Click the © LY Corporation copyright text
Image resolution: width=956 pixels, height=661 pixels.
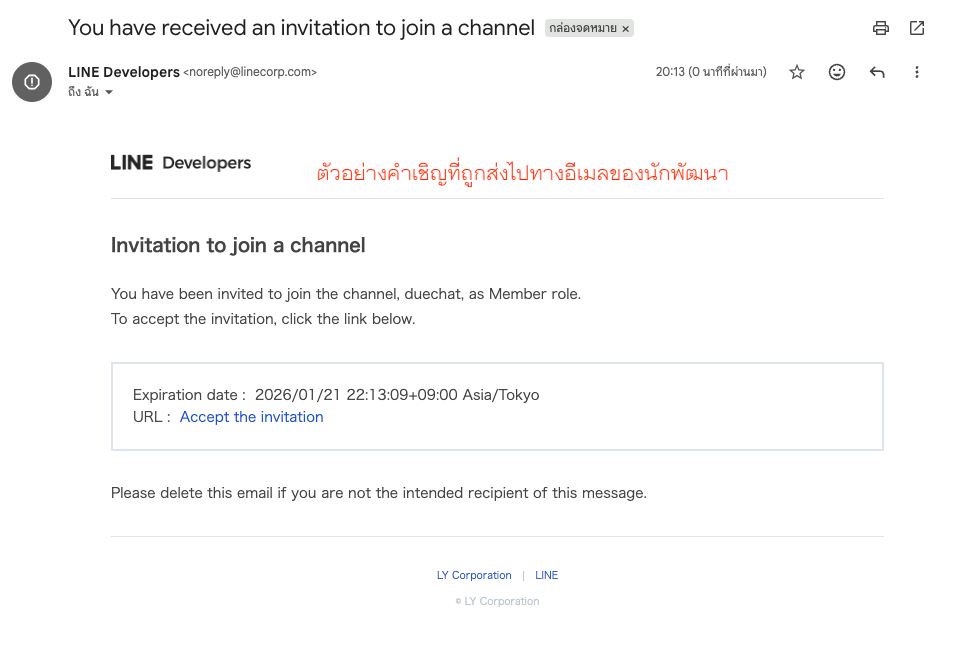coord(498,601)
